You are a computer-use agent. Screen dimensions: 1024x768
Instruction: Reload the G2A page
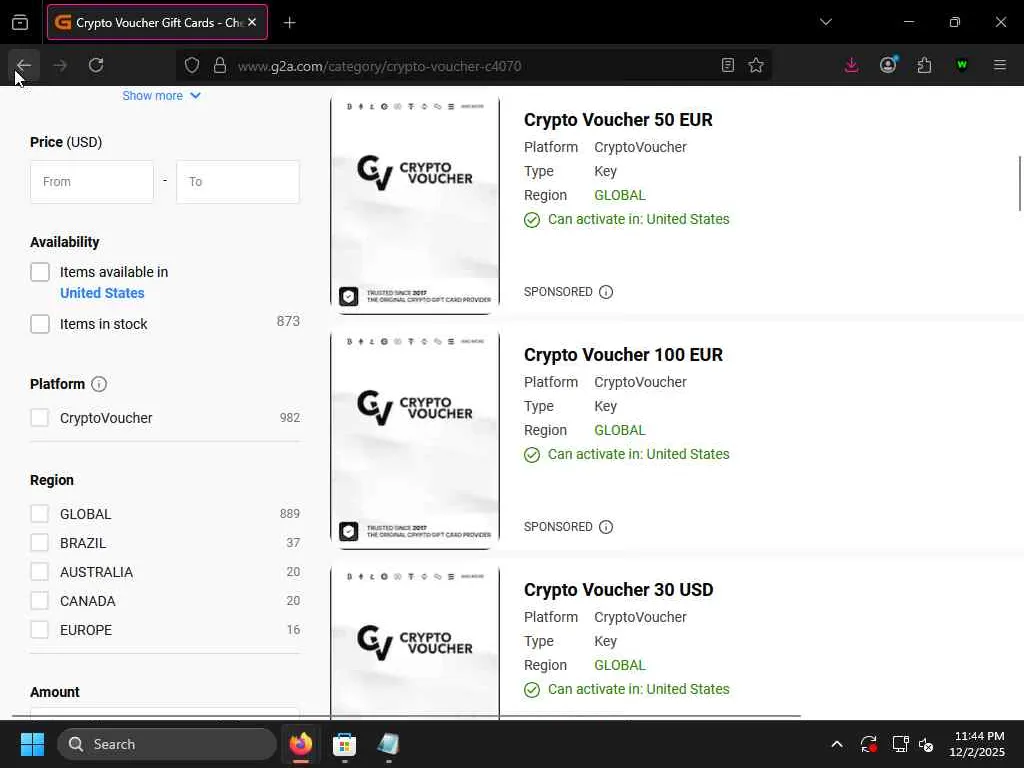96,65
